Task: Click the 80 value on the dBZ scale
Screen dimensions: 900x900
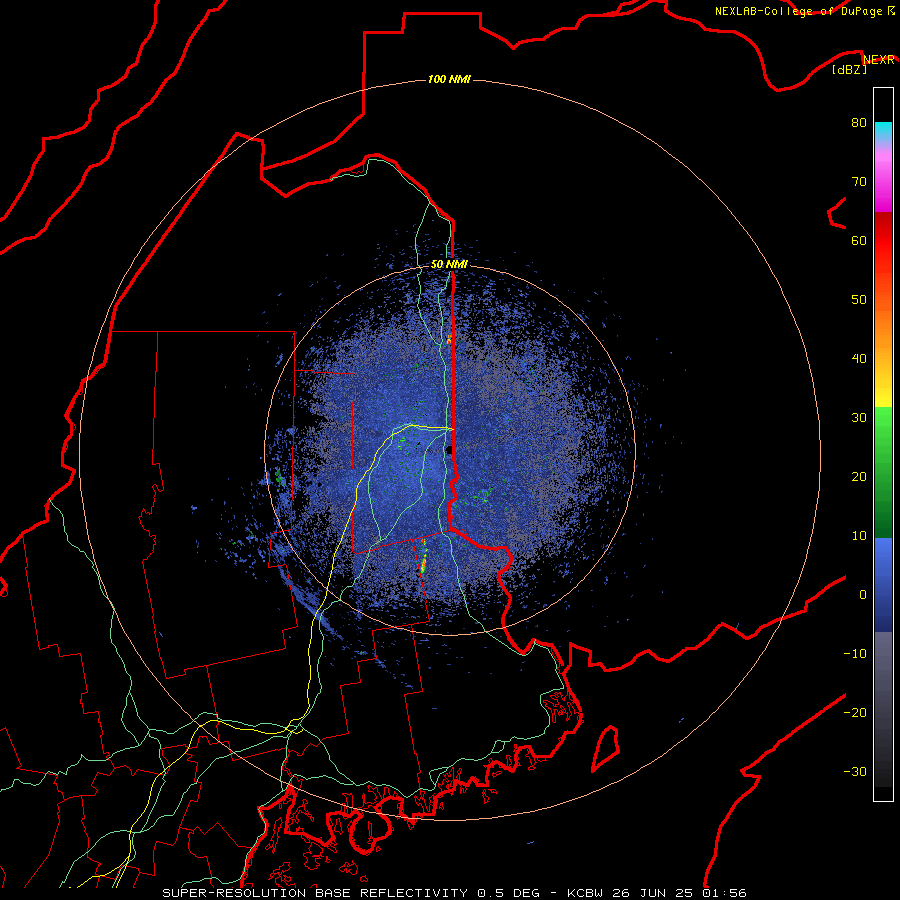Action: pos(859,123)
